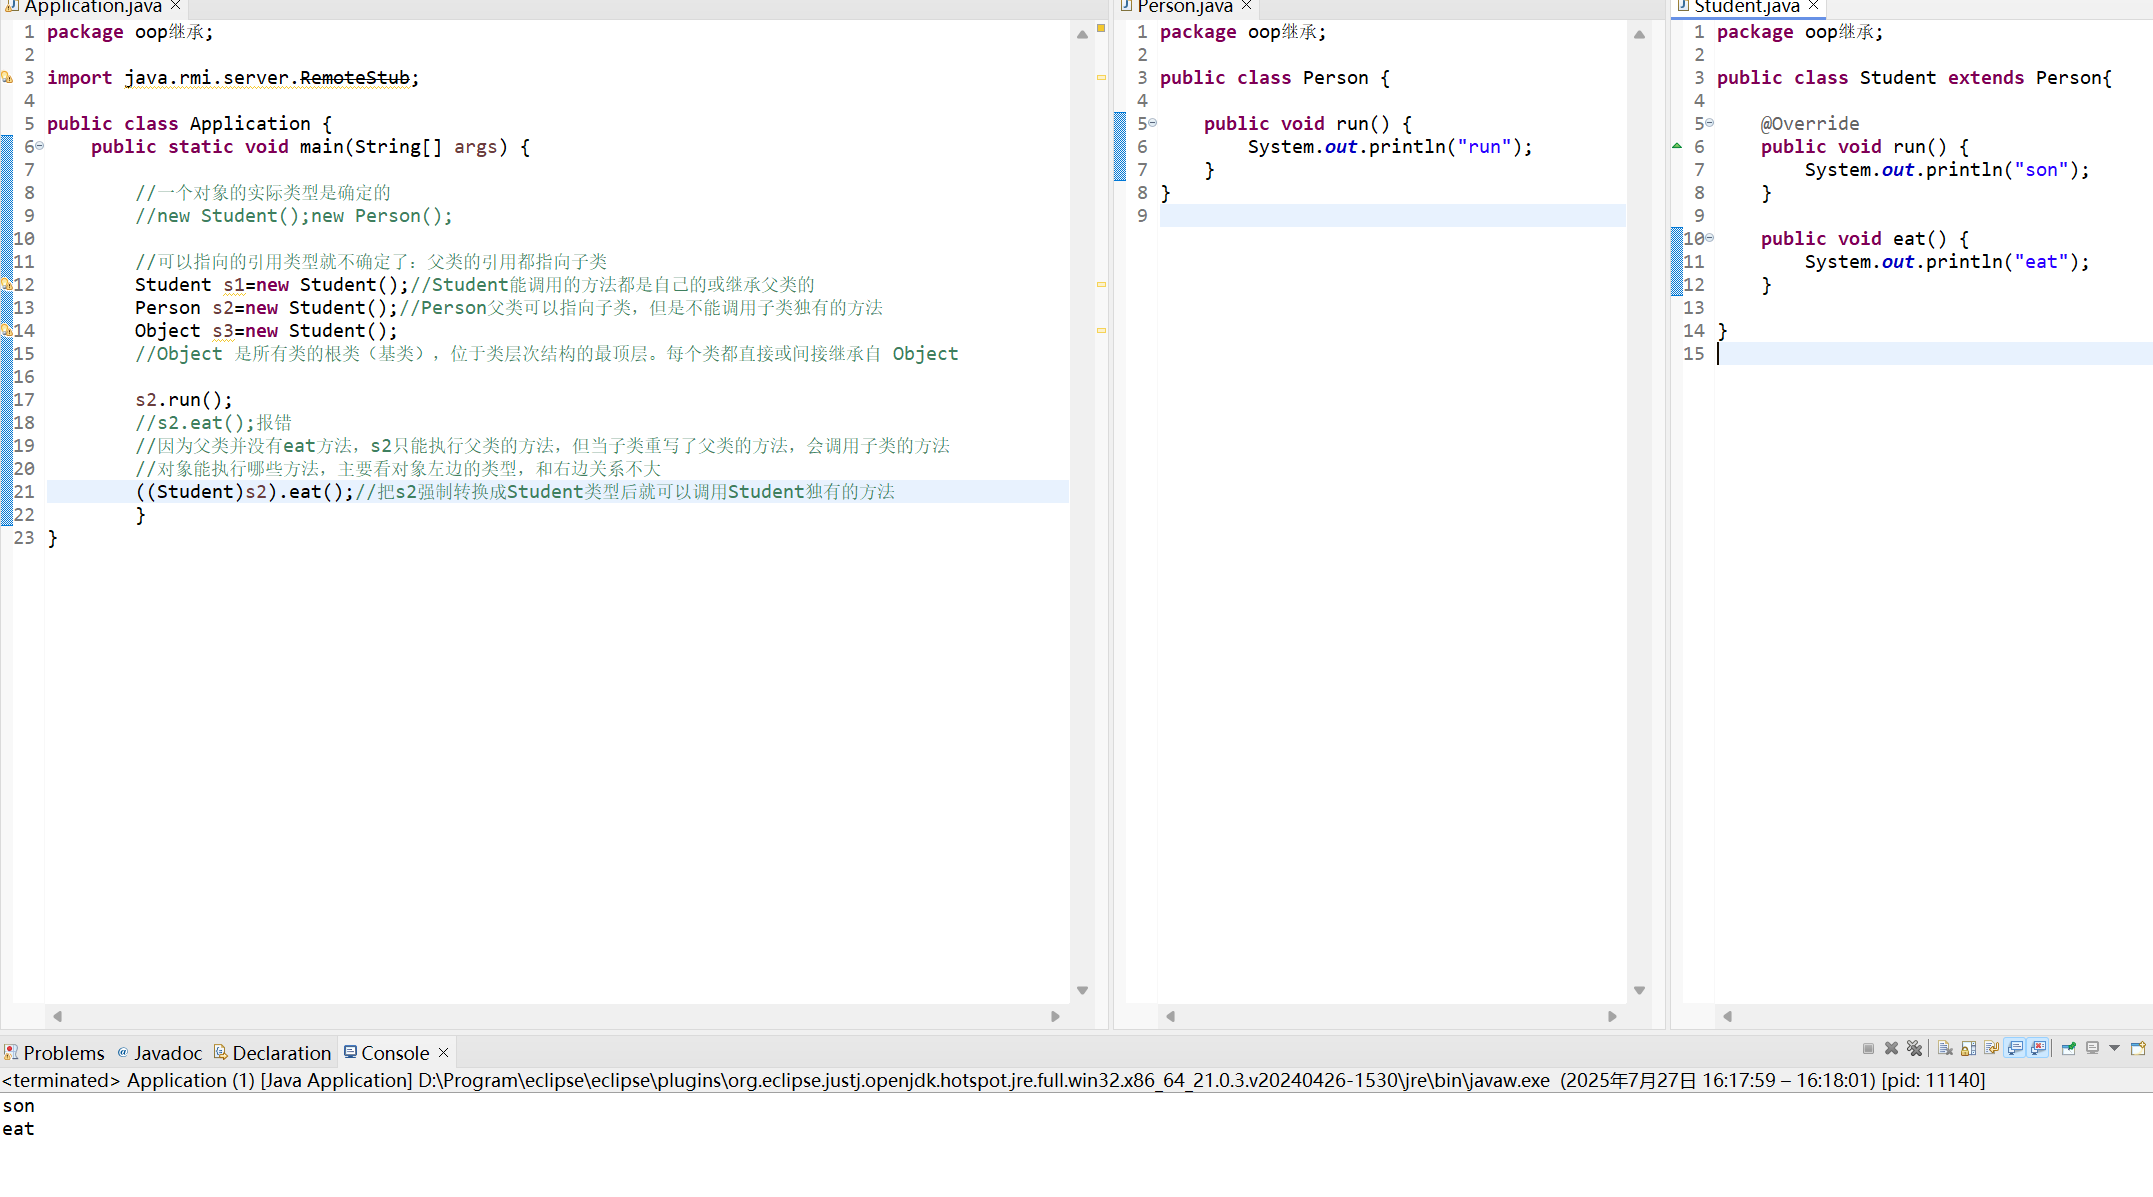Viewport: 2153px width, 1197px height.
Task: Click 'public class Person {' declaration
Action: (1275, 78)
